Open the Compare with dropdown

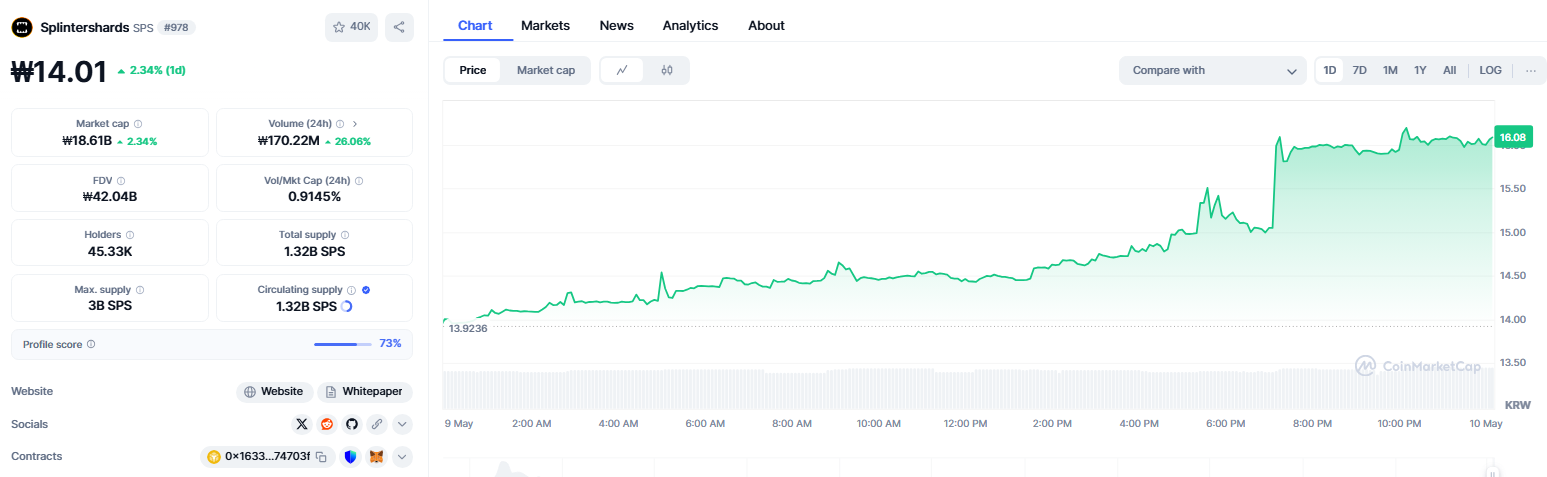1213,70
